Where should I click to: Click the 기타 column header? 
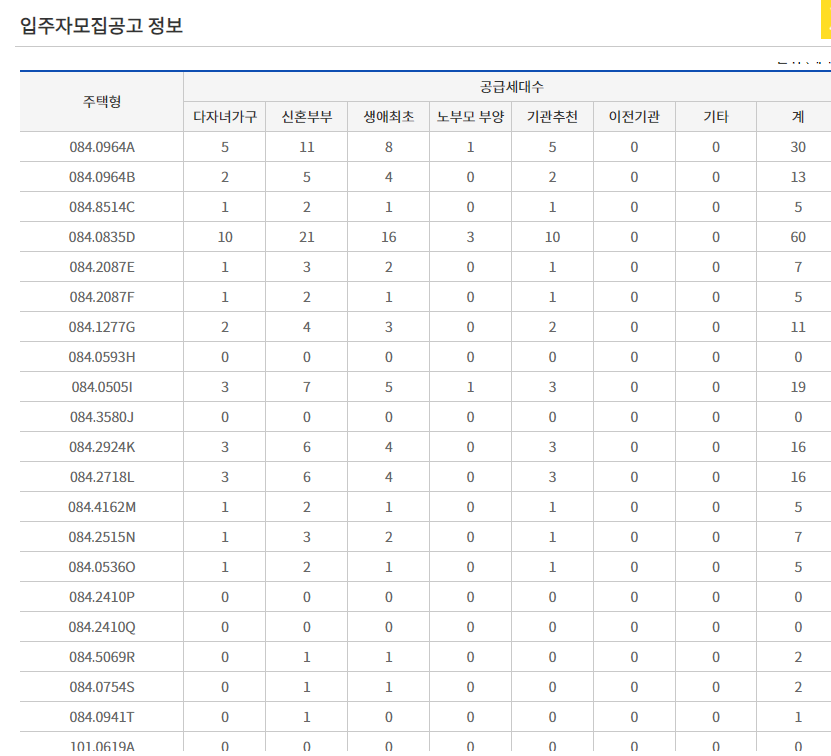(715, 117)
